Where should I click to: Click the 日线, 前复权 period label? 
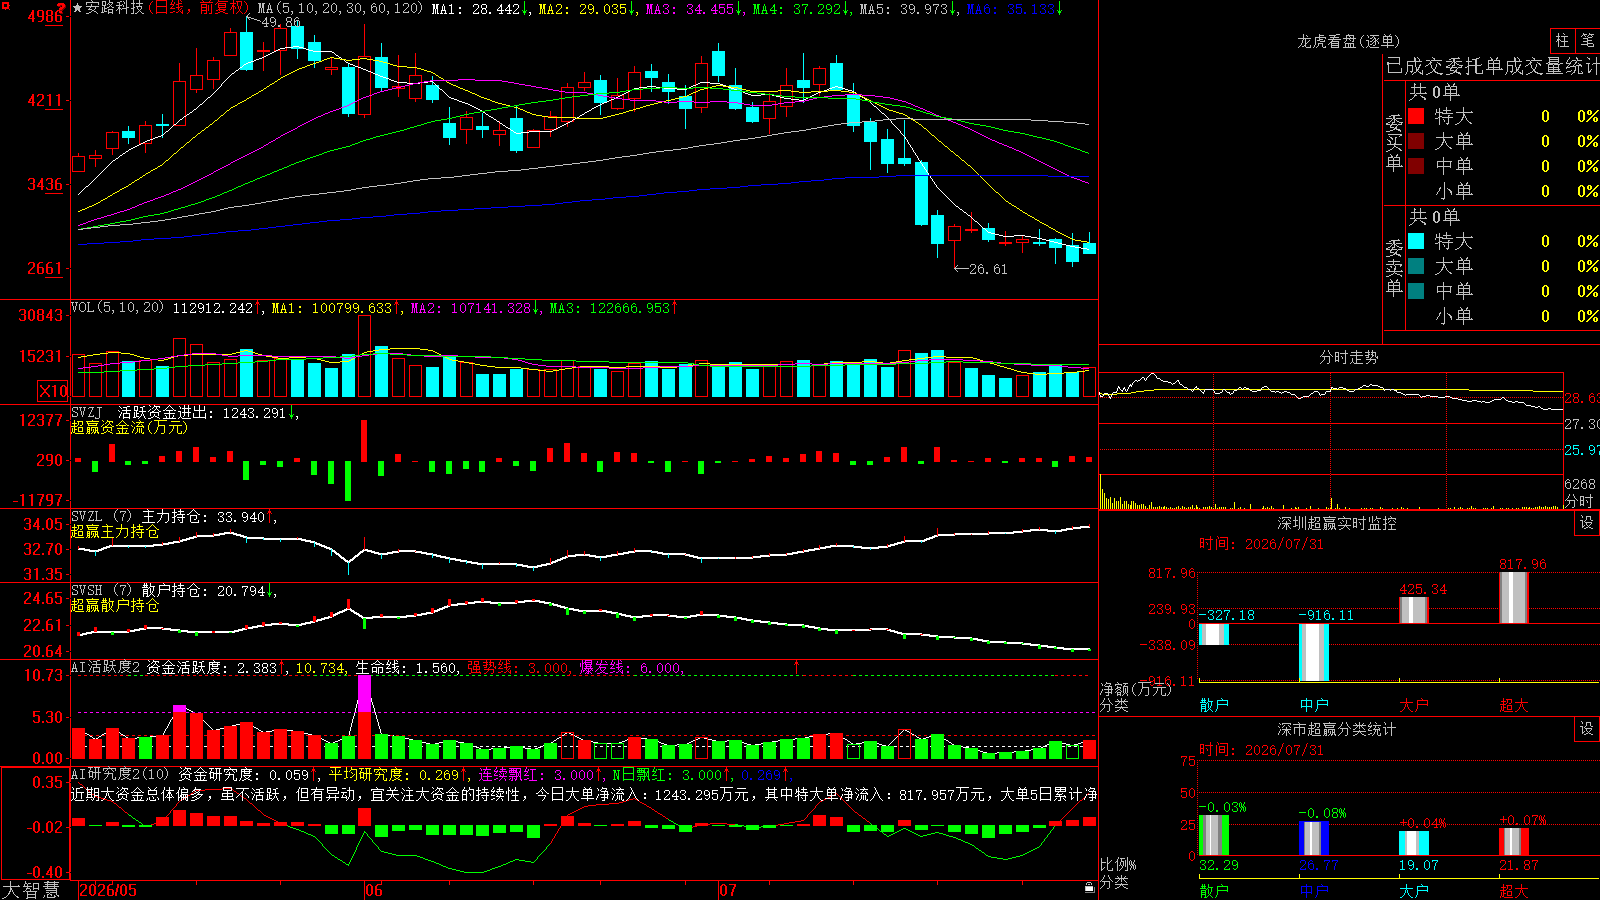pos(198,8)
